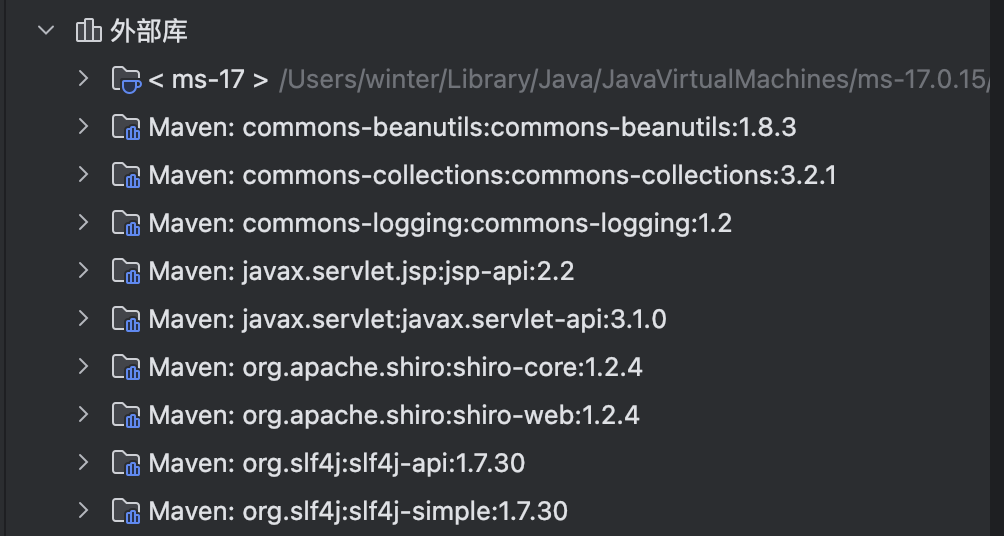Click the ms-17 JDK folder icon

point(125,79)
